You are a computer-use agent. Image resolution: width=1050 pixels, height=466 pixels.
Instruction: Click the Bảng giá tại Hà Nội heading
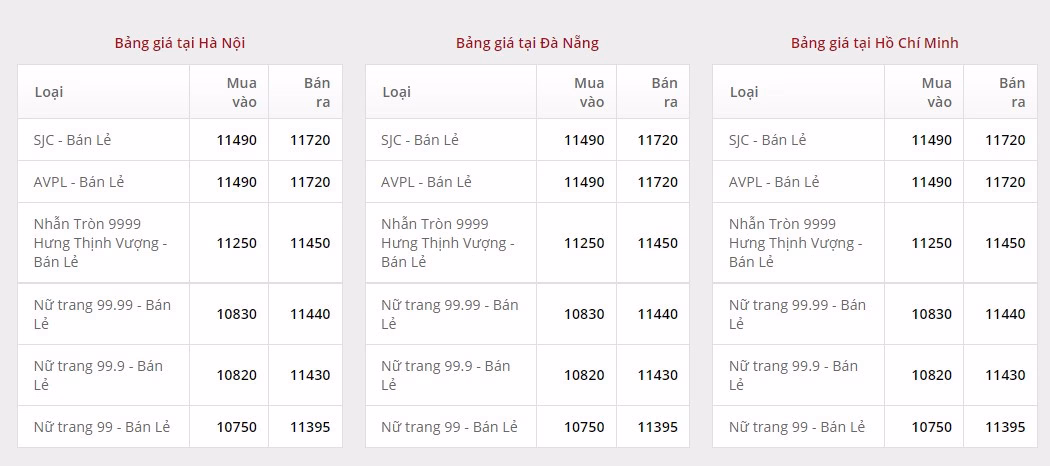180,43
